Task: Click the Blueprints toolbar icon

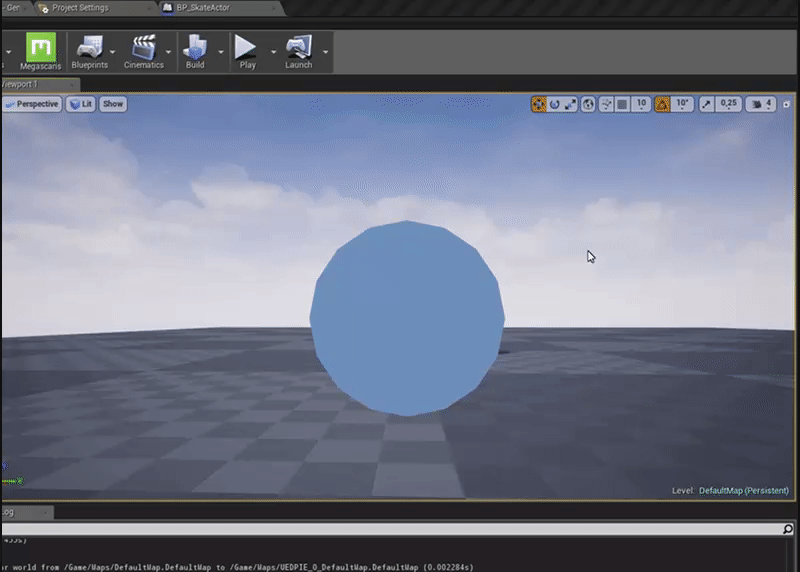Action: point(90,51)
